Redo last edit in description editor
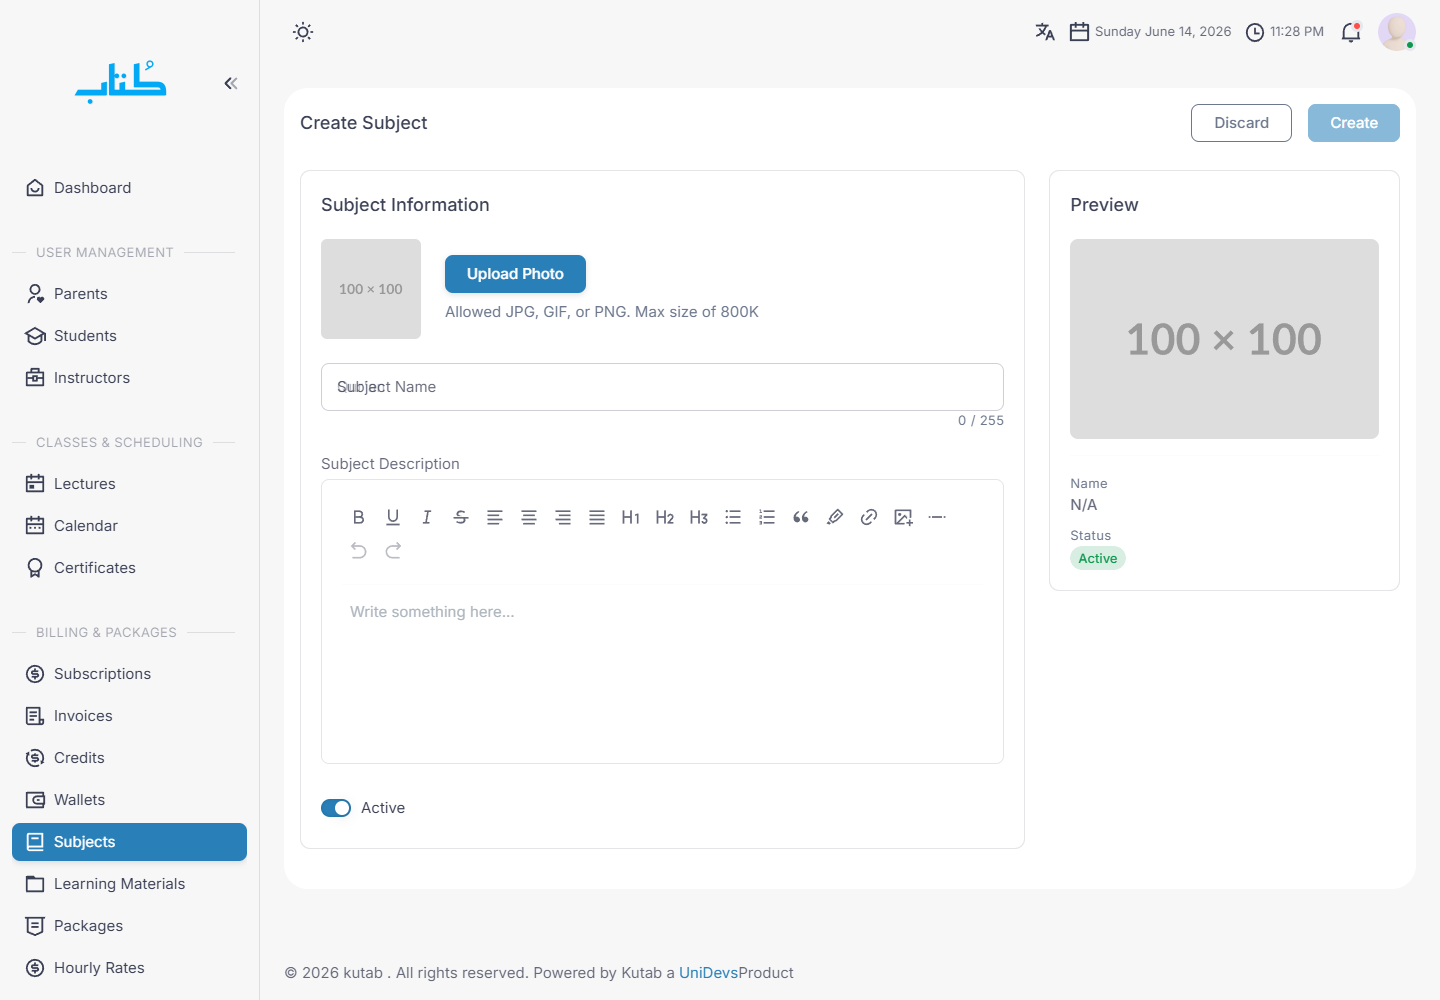This screenshot has width=1440, height=1000. tap(393, 551)
